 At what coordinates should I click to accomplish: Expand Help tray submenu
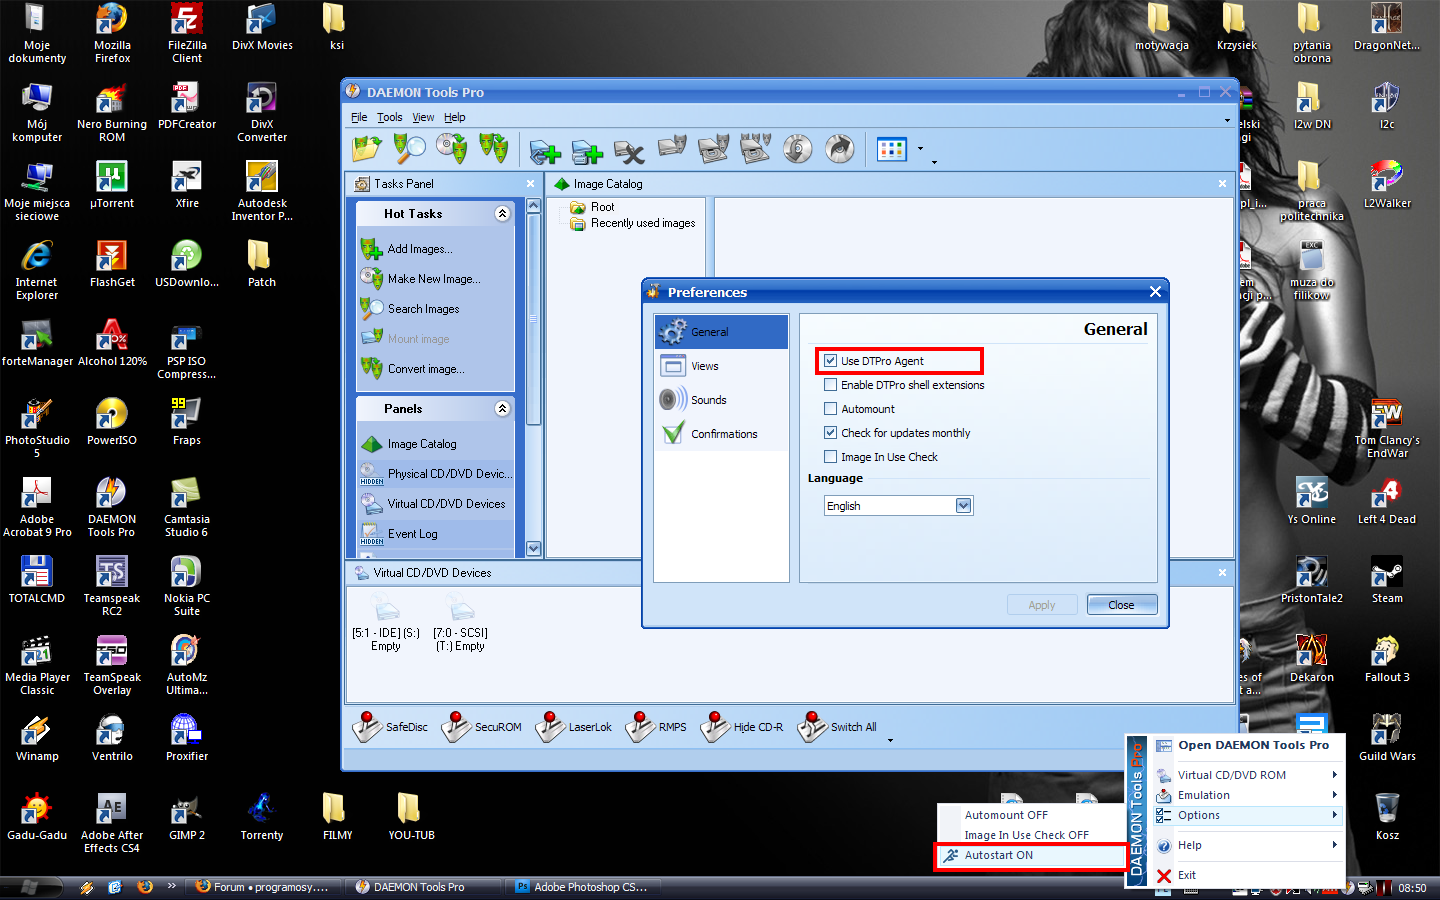pyautogui.click(x=1248, y=845)
